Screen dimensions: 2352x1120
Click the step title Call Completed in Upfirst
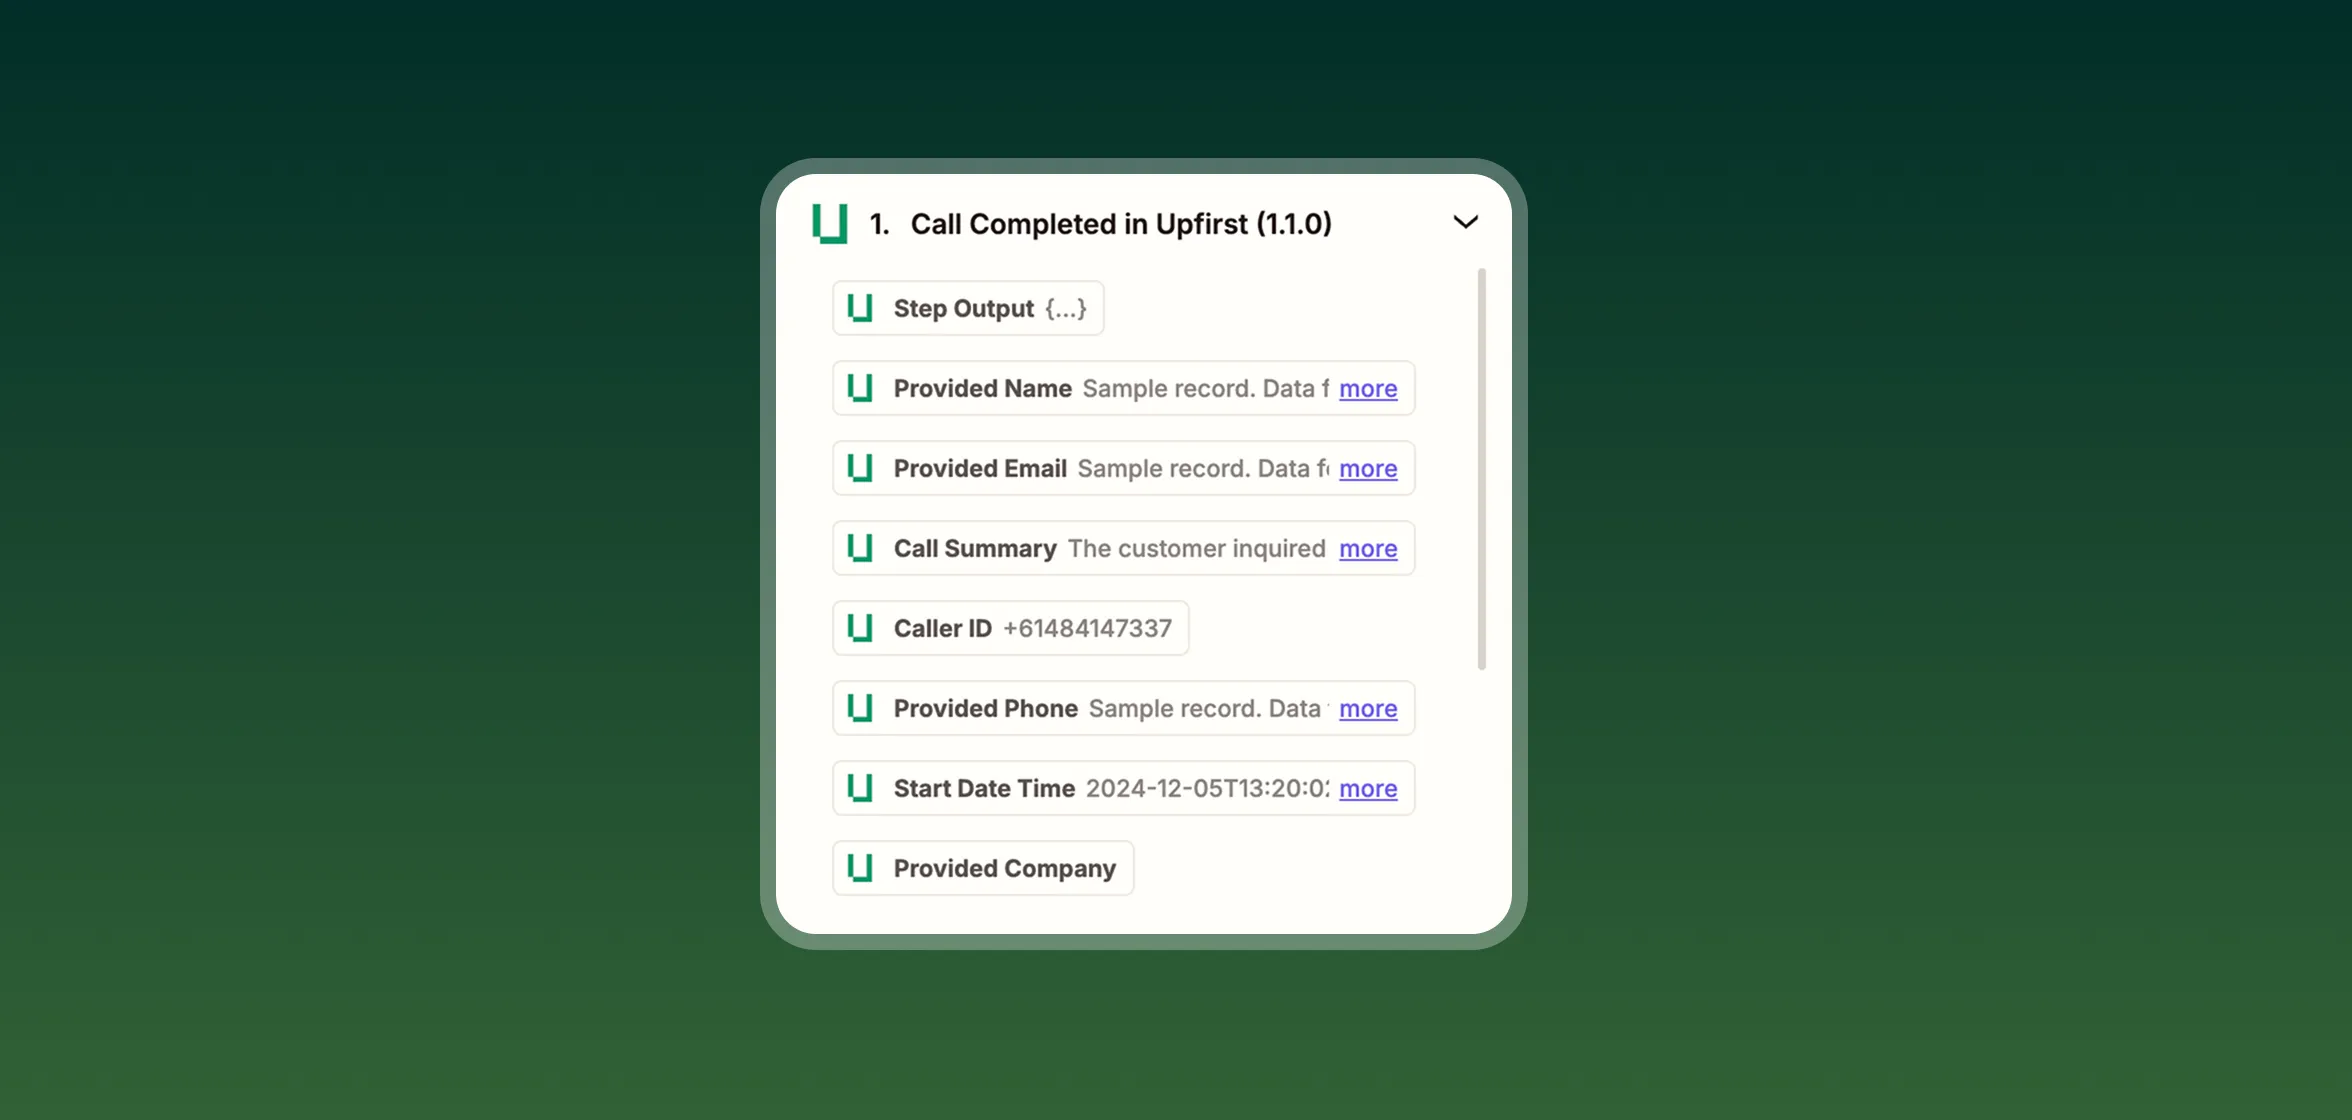tap(1120, 222)
